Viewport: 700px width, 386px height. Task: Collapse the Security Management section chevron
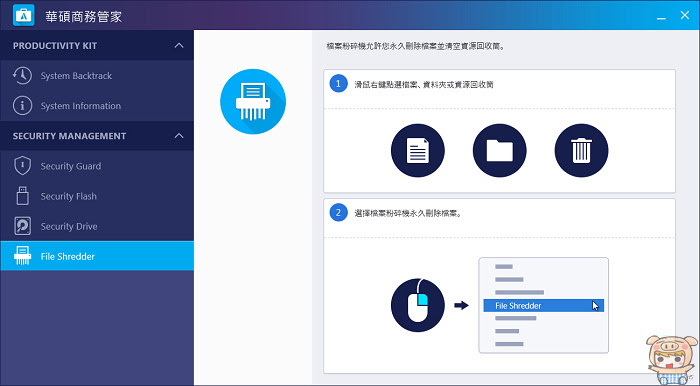click(x=179, y=136)
